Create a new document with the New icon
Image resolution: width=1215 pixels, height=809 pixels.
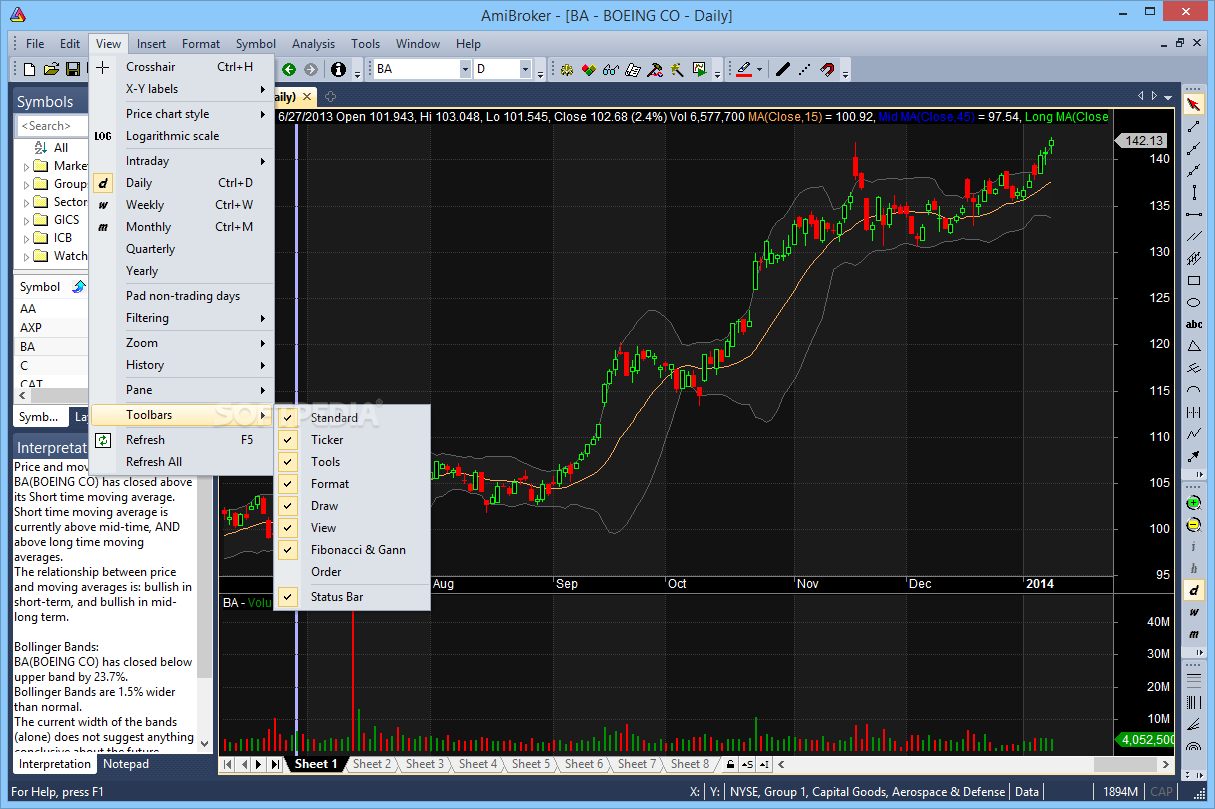[x=29, y=69]
